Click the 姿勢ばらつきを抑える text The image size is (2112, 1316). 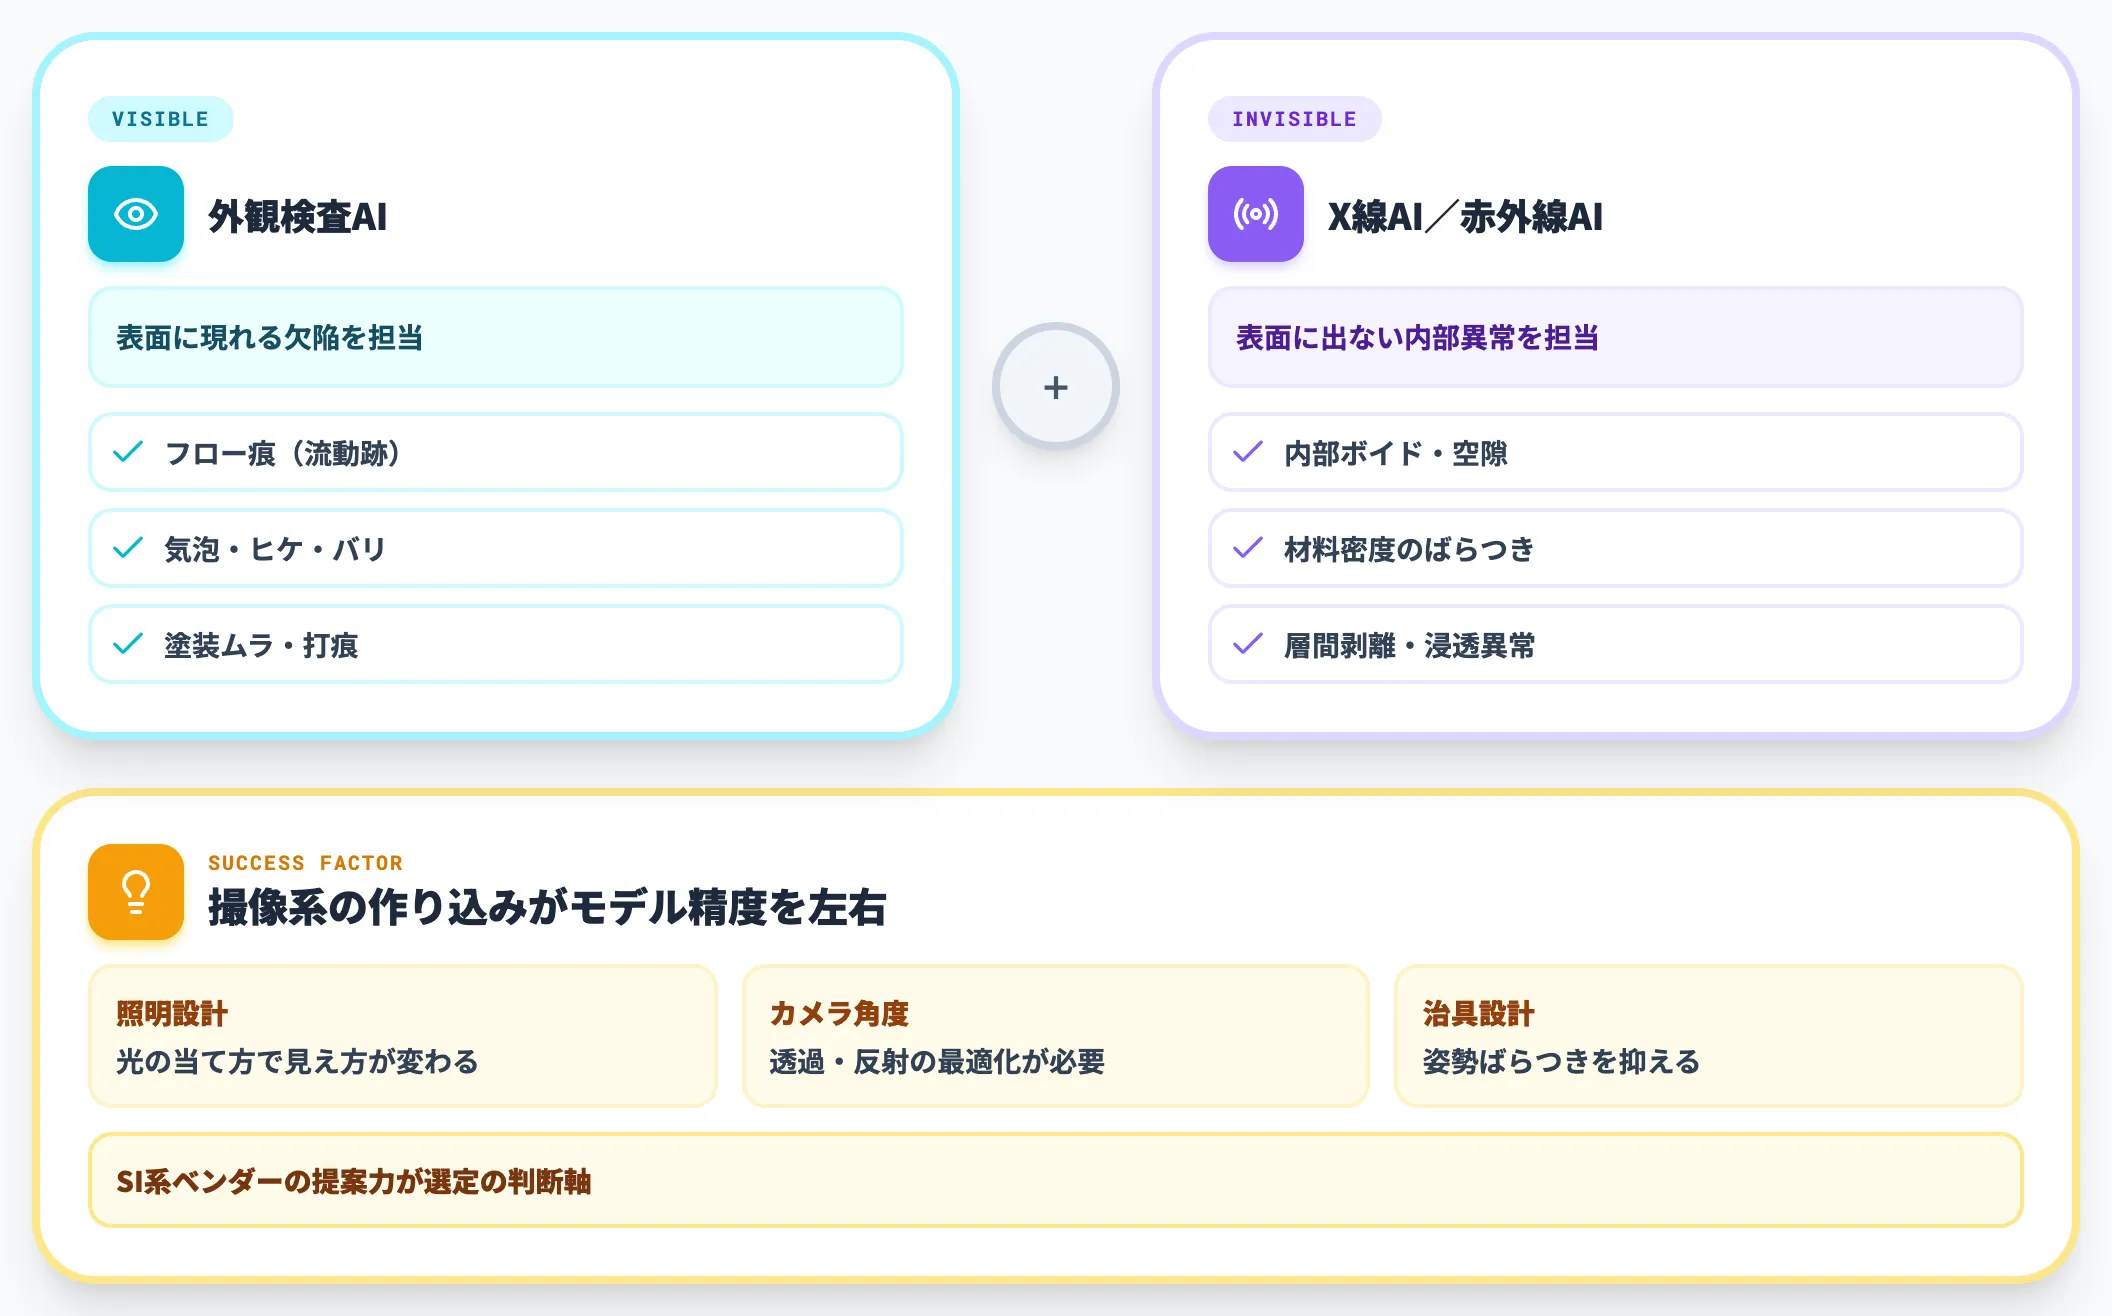tap(1561, 1061)
